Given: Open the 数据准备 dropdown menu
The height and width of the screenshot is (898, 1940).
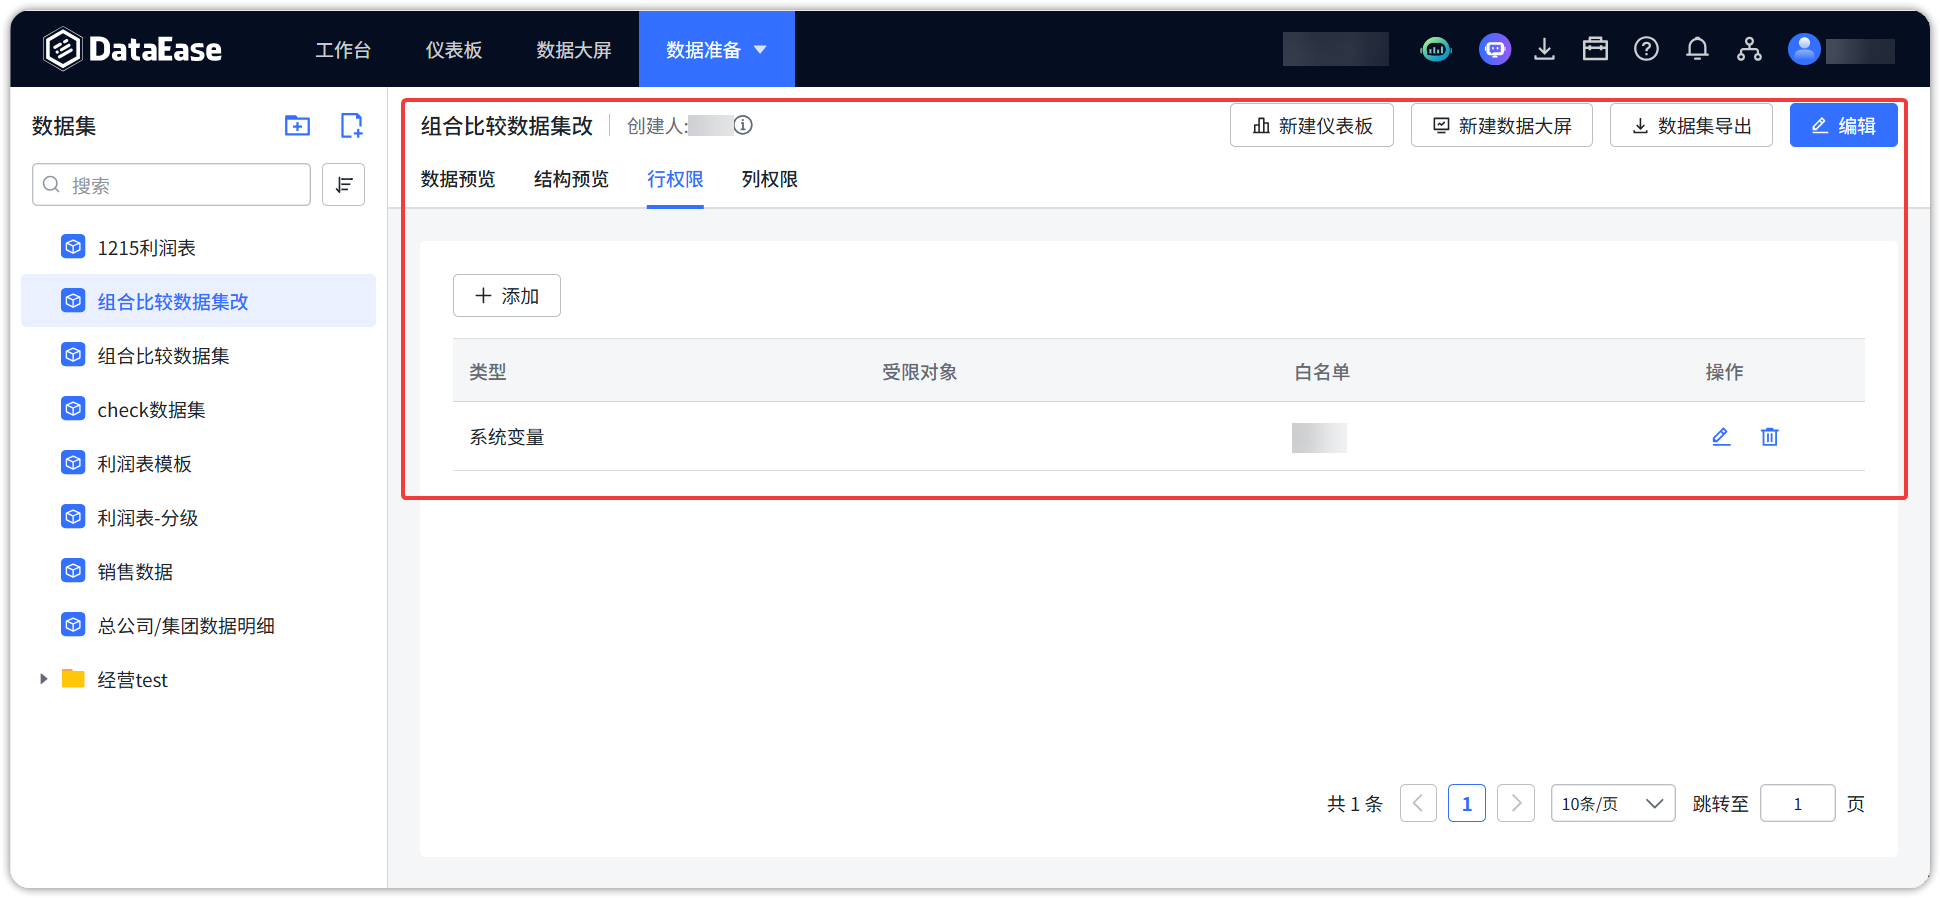Looking at the screenshot, I should click(716, 50).
